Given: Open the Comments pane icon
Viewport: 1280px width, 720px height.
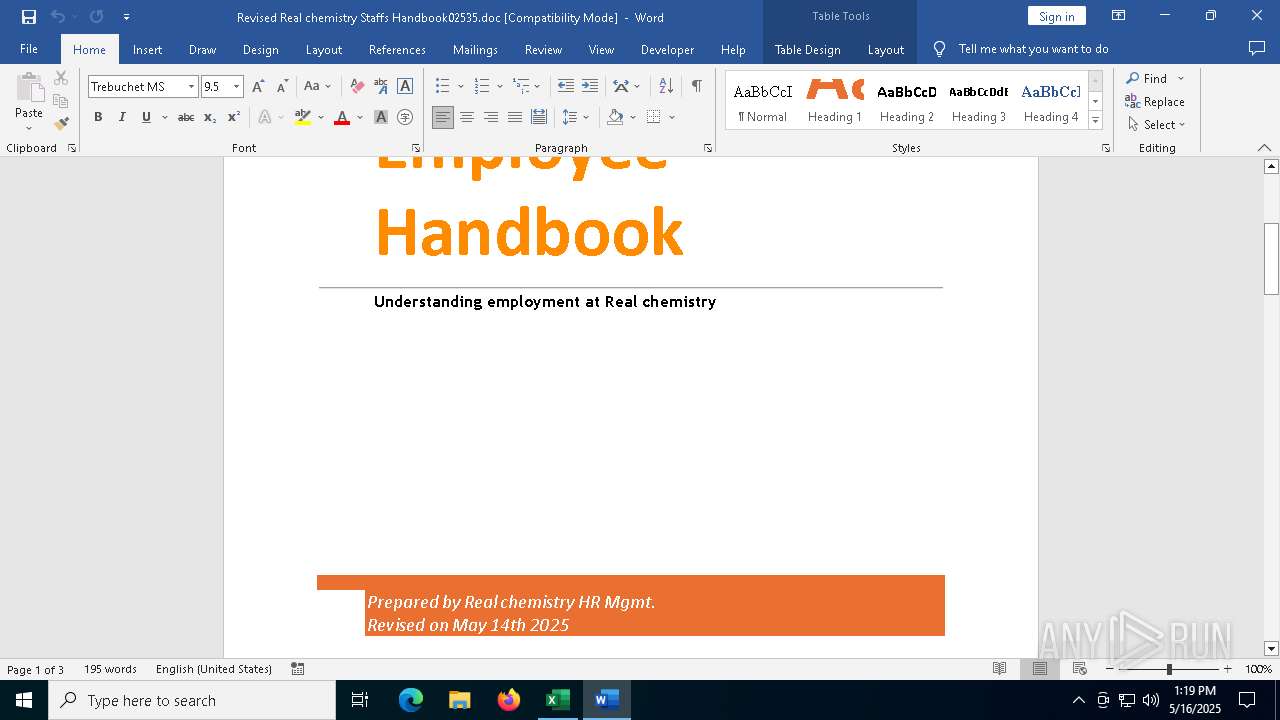Looking at the screenshot, I should [x=1257, y=49].
